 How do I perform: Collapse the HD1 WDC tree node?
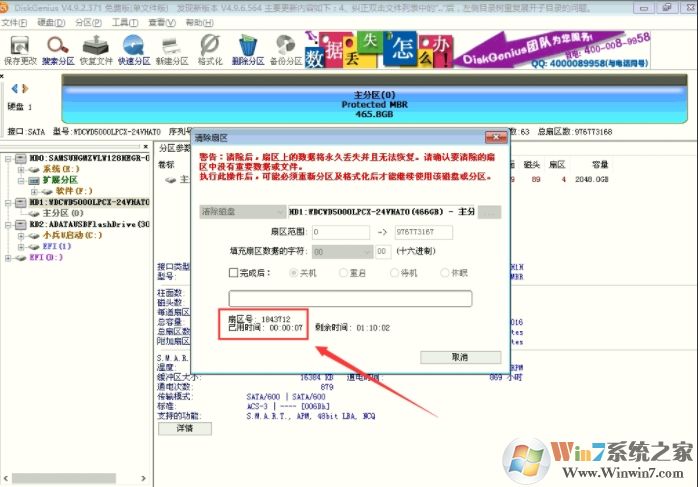click(x=8, y=203)
